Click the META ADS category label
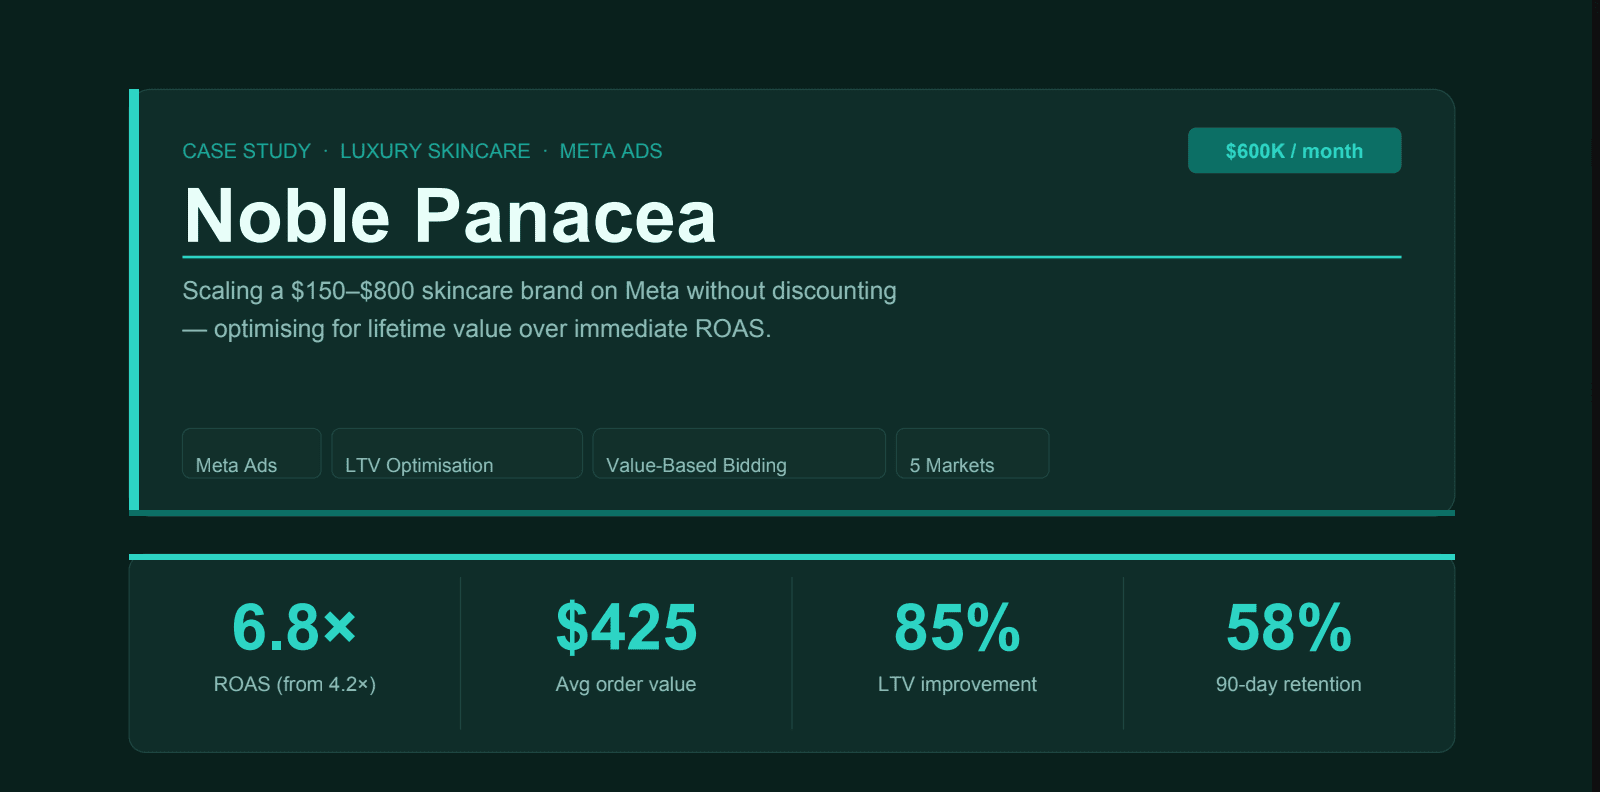Image resolution: width=1600 pixels, height=792 pixels. 611,151
